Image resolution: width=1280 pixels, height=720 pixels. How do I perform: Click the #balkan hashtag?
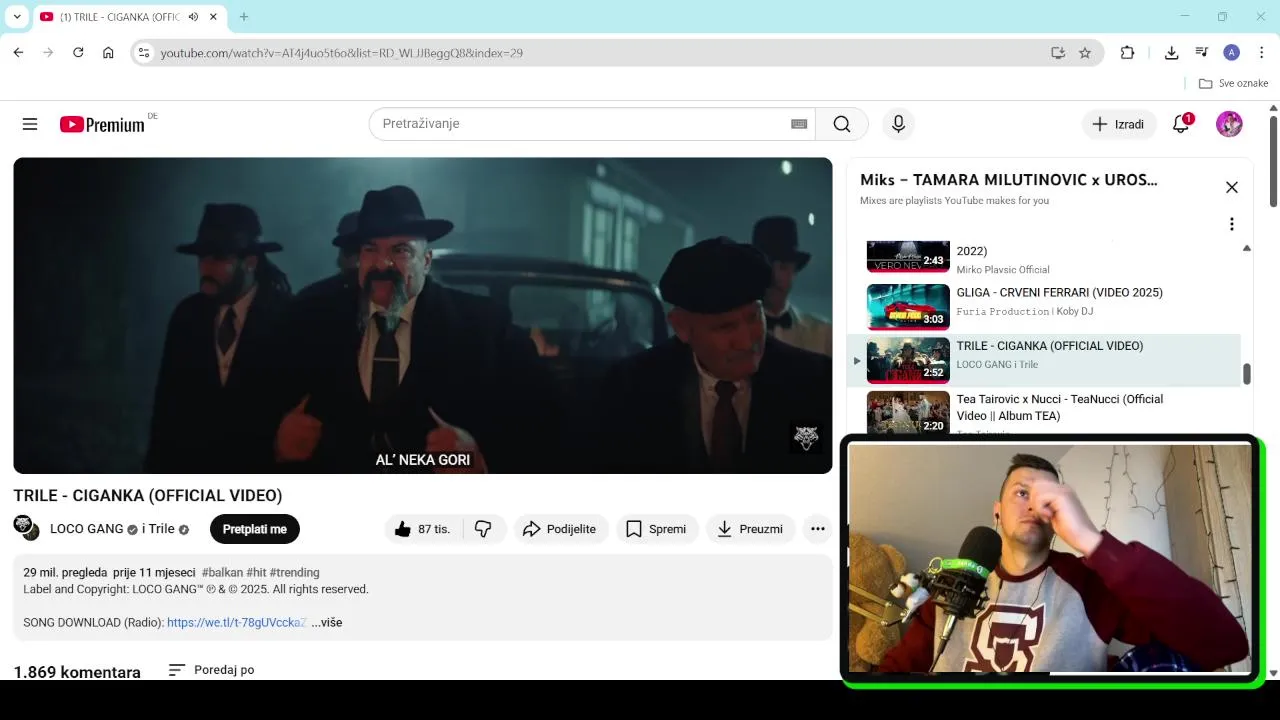coord(221,573)
